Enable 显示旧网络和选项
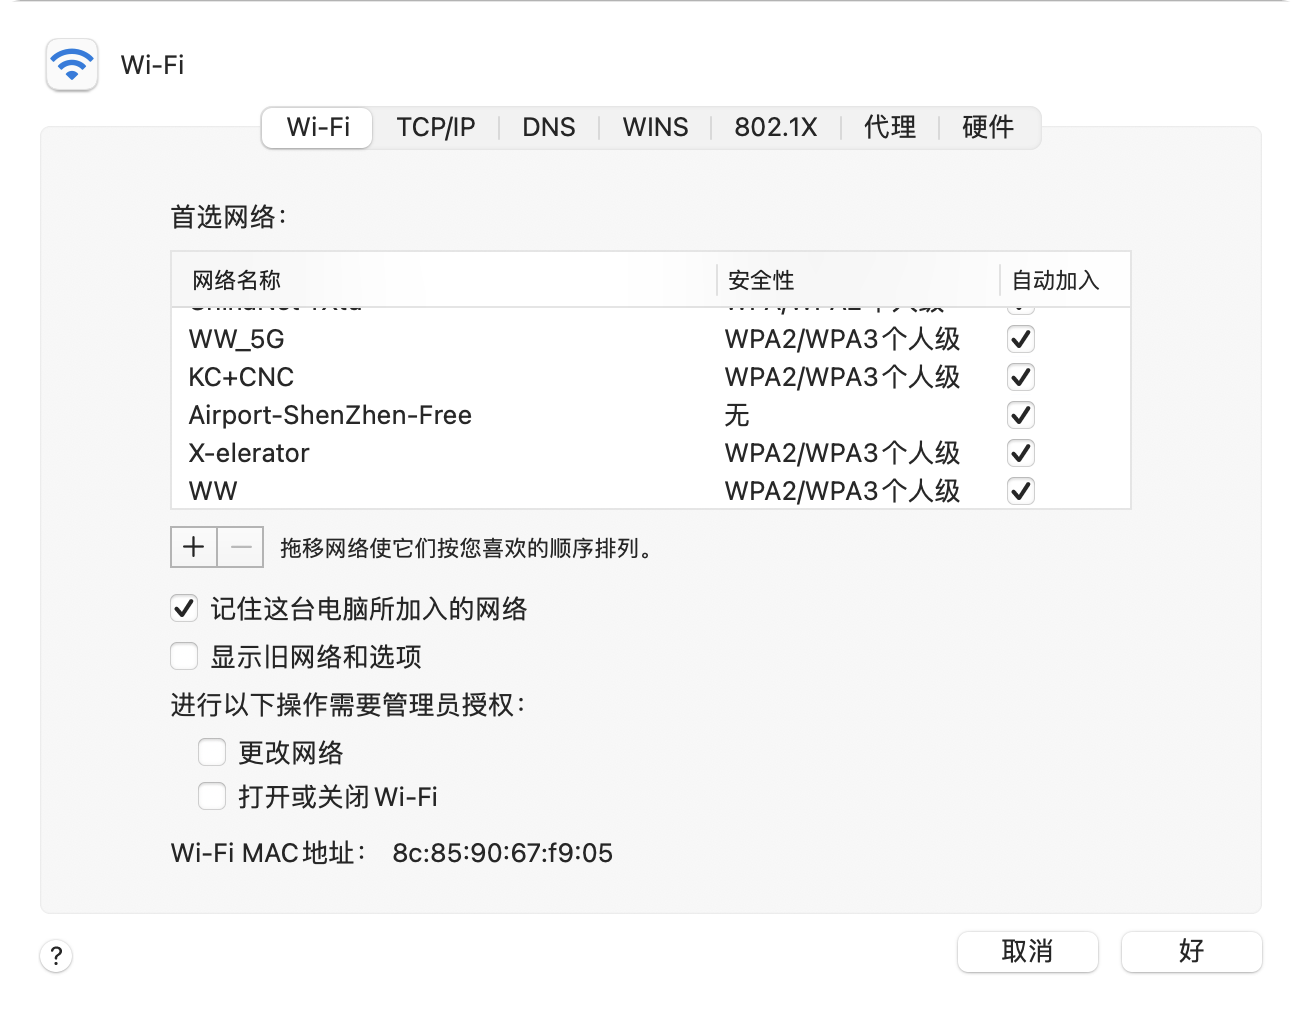 point(184,656)
